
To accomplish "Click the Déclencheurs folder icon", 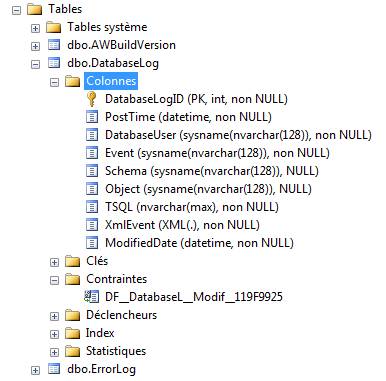I will click(x=72, y=315).
